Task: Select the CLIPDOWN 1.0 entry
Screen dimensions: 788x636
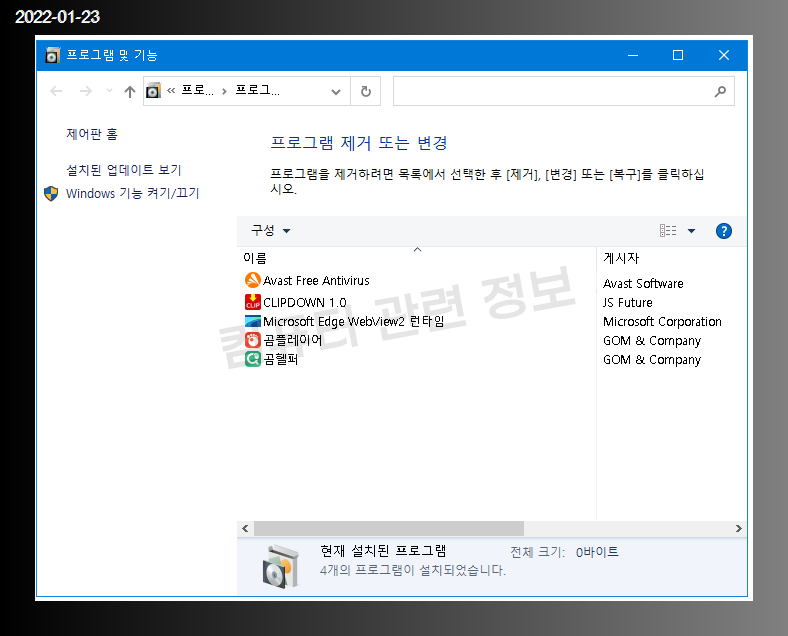Action: click(305, 302)
